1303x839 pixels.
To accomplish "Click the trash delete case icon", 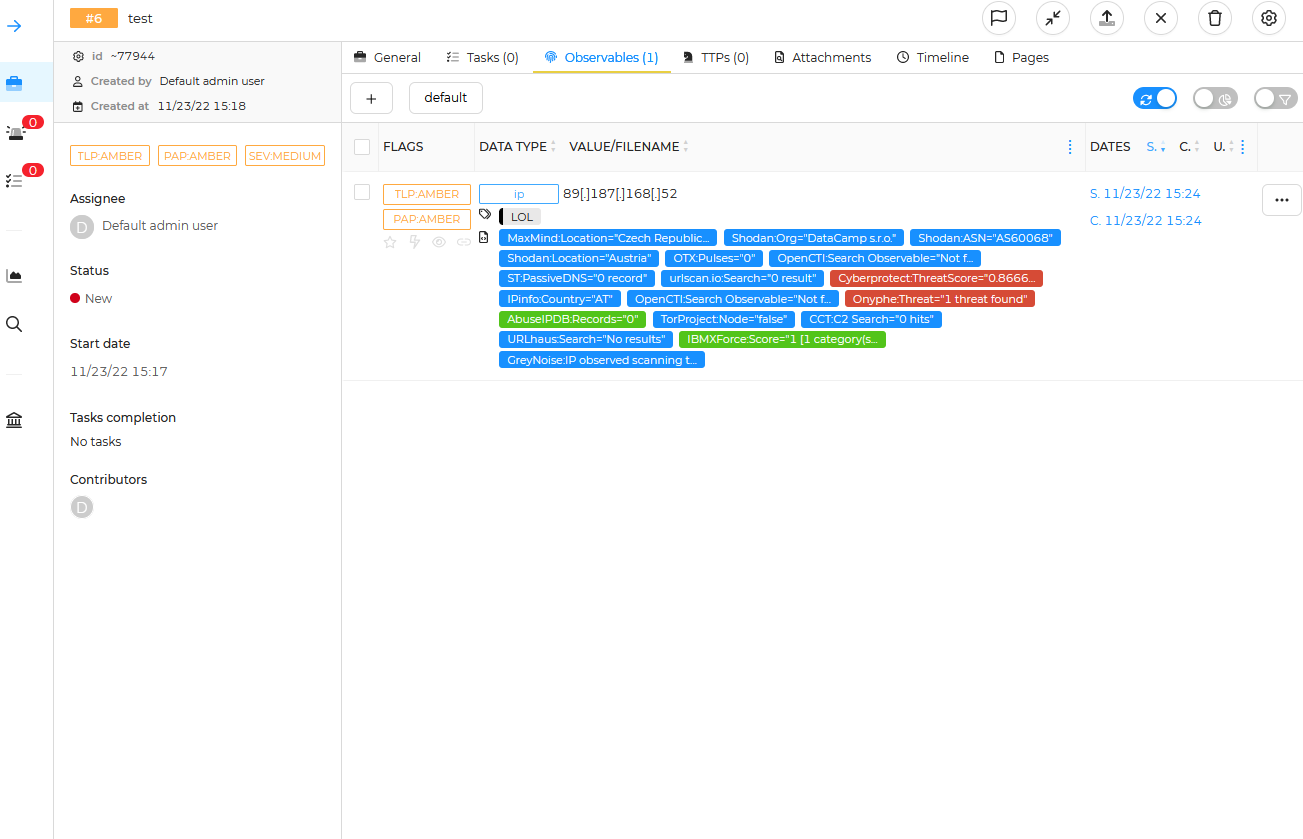I will [x=1215, y=18].
